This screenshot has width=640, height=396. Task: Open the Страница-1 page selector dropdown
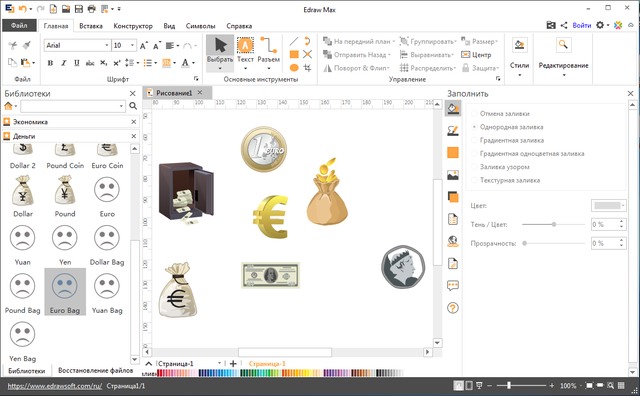tap(219, 363)
